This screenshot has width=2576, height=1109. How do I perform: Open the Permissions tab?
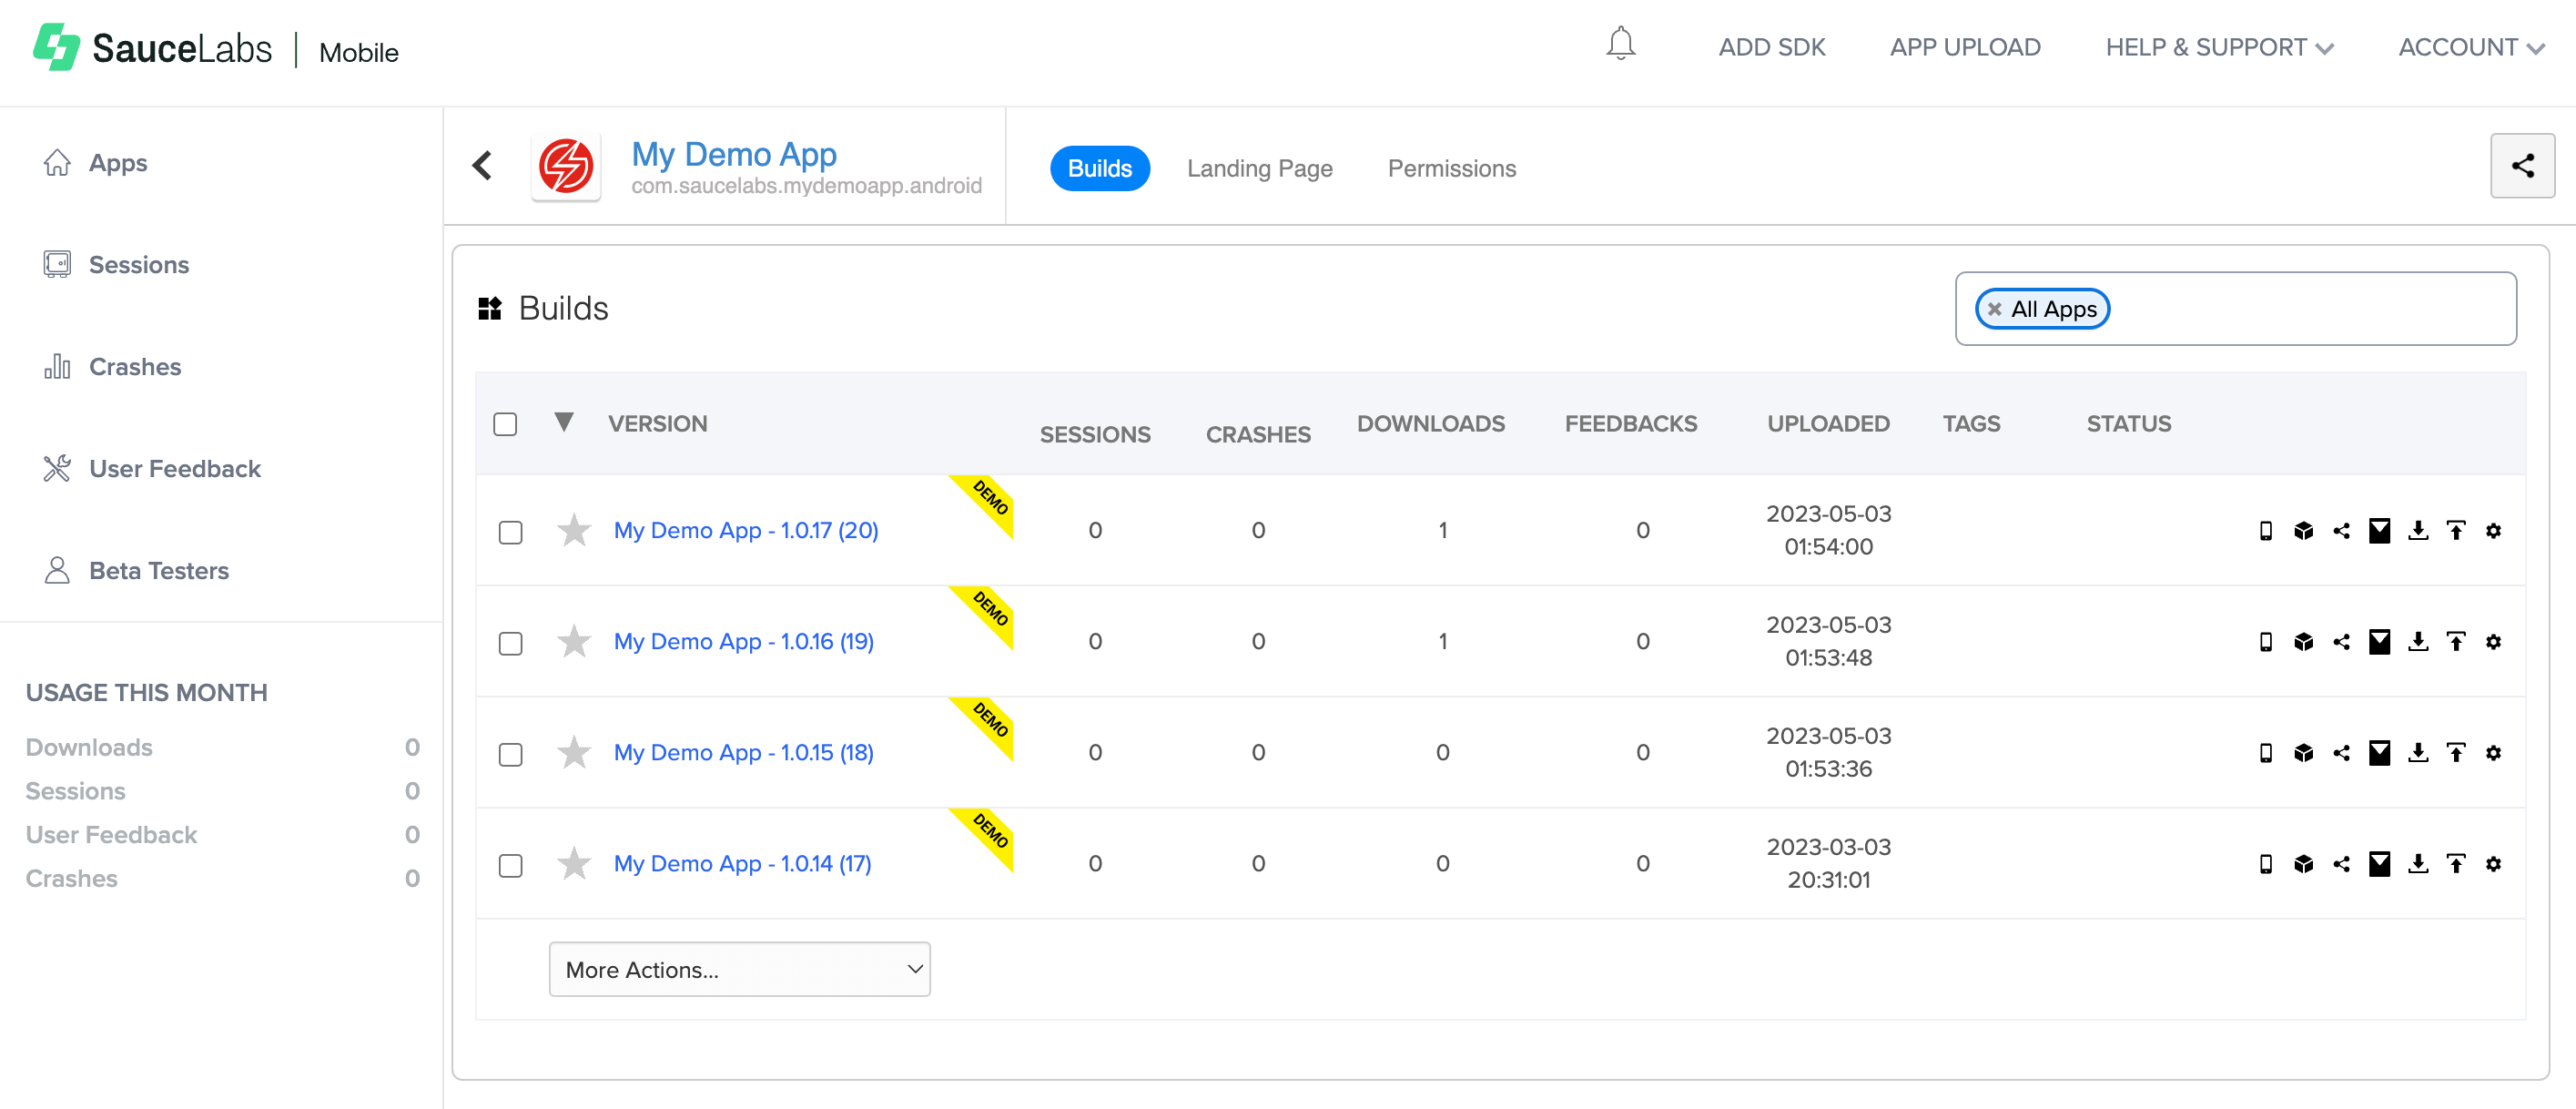tap(1451, 168)
